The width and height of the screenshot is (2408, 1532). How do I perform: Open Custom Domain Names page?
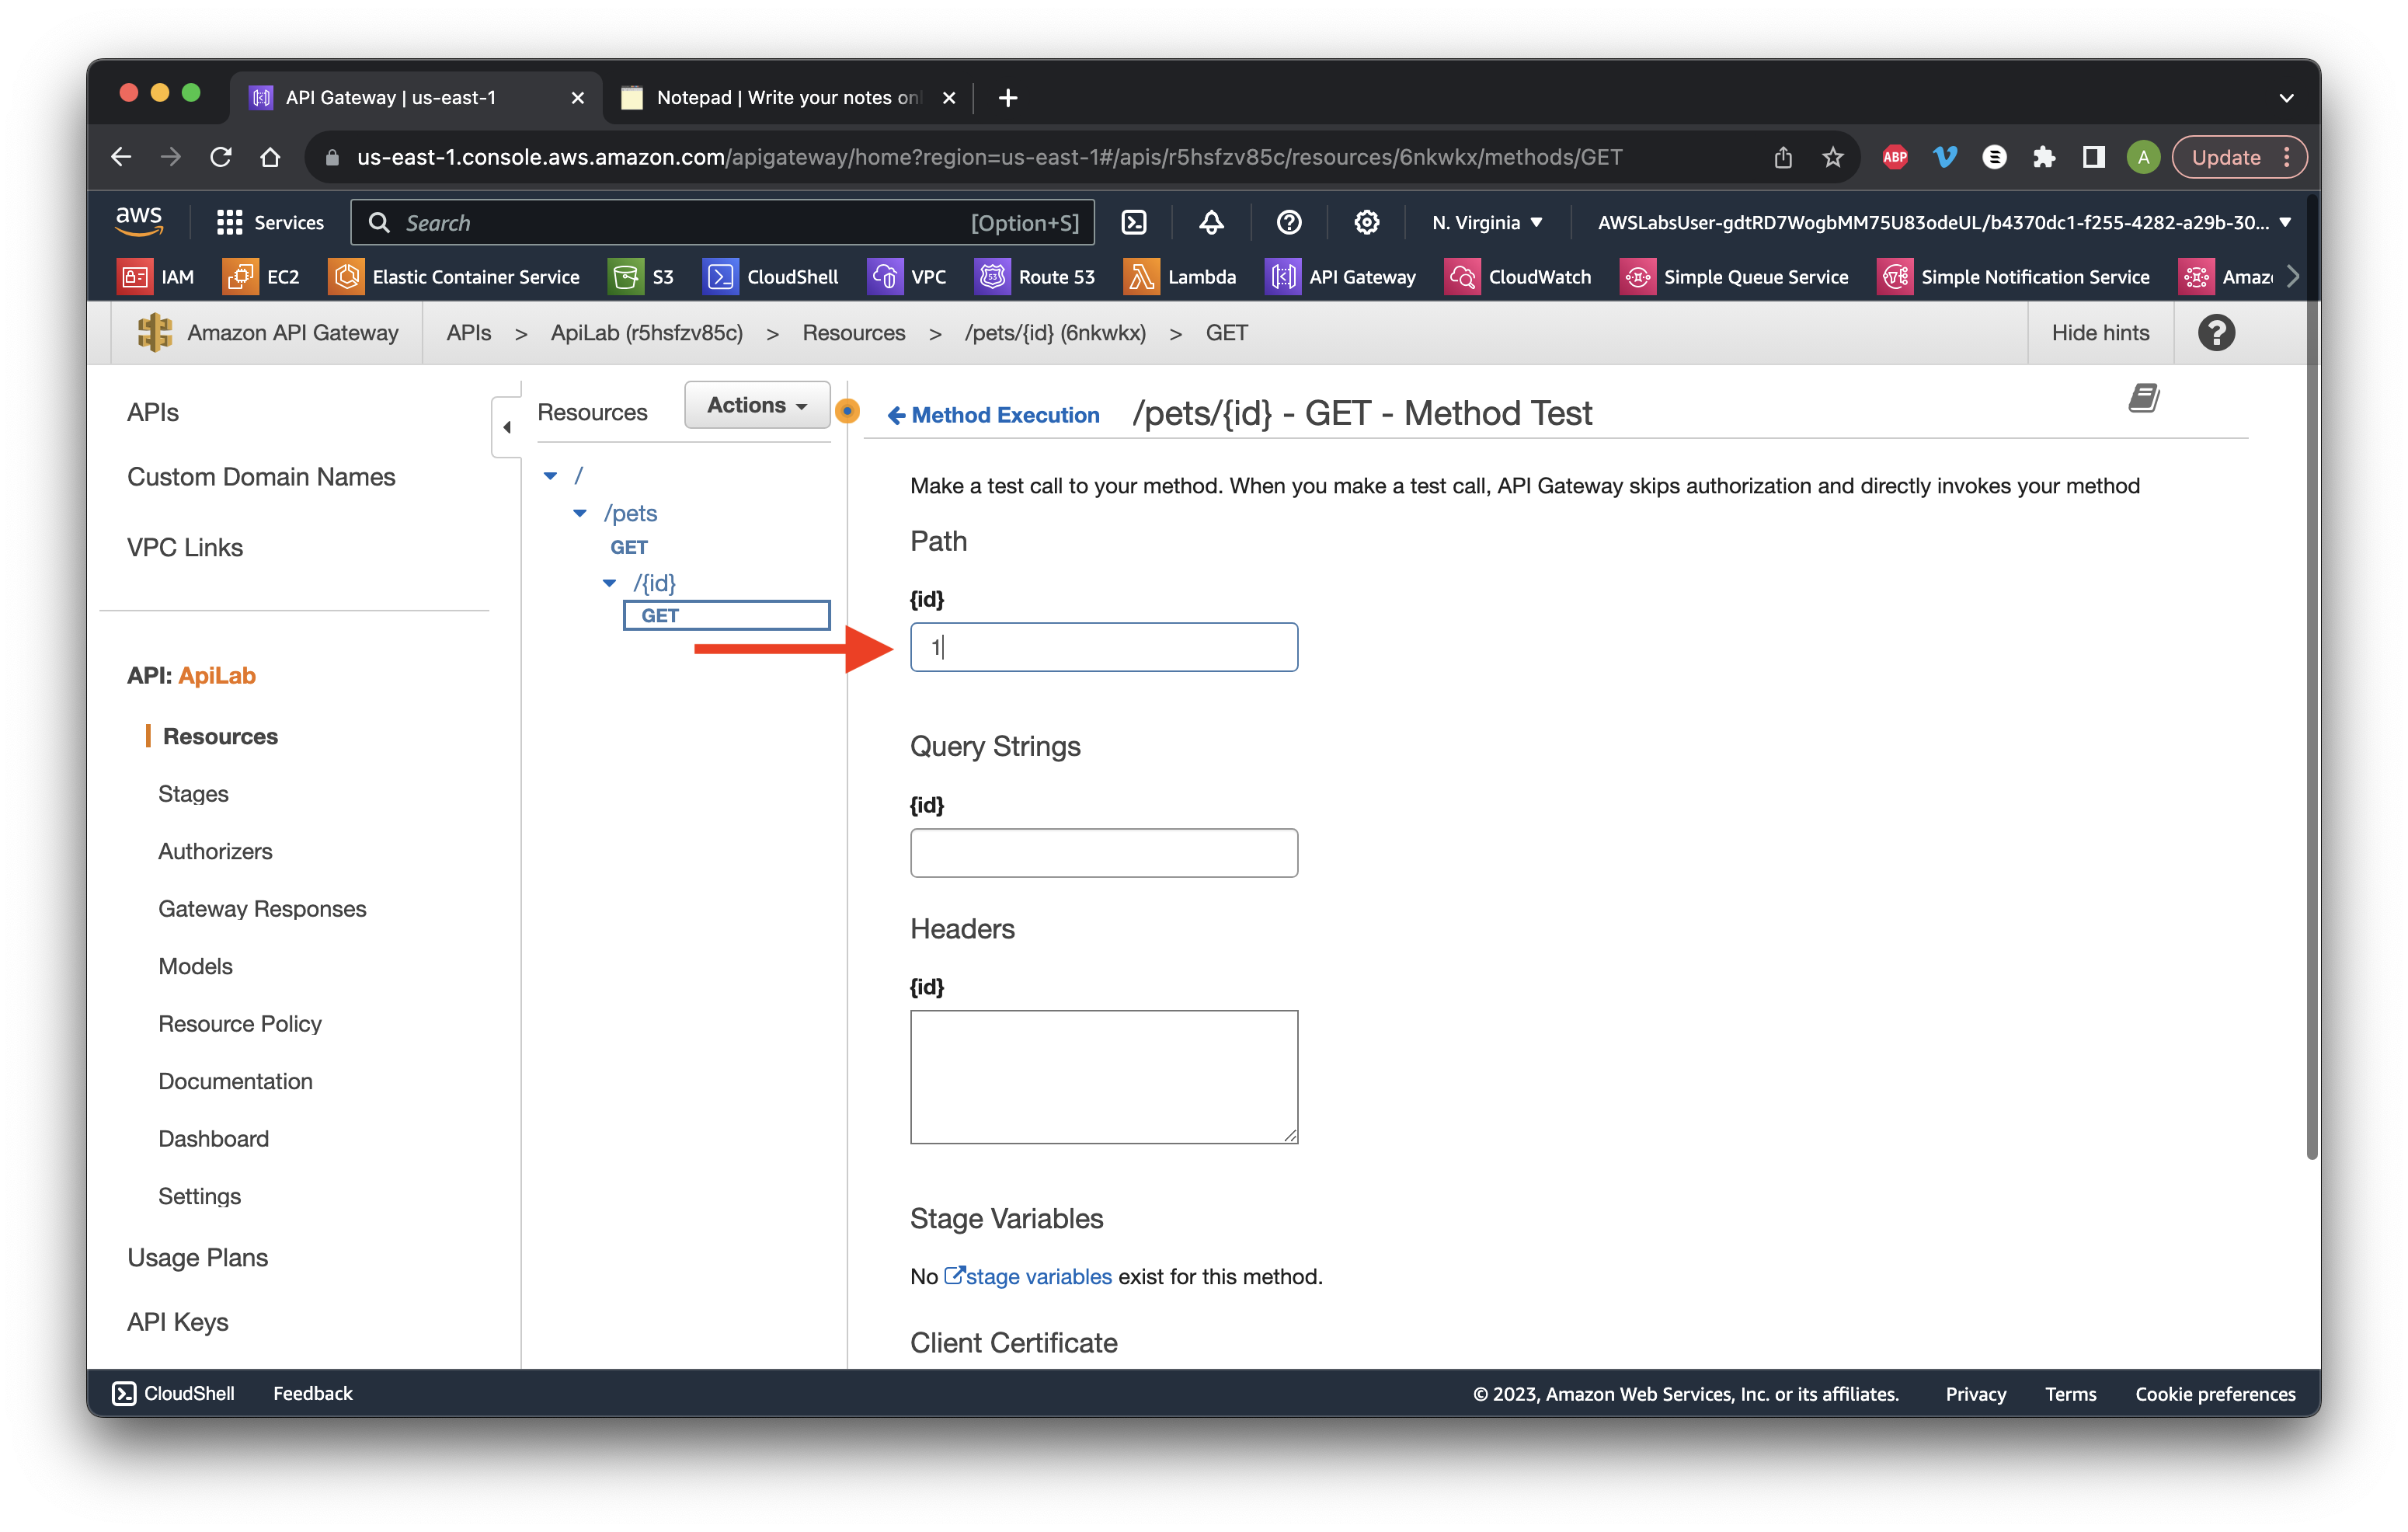click(x=261, y=477)
